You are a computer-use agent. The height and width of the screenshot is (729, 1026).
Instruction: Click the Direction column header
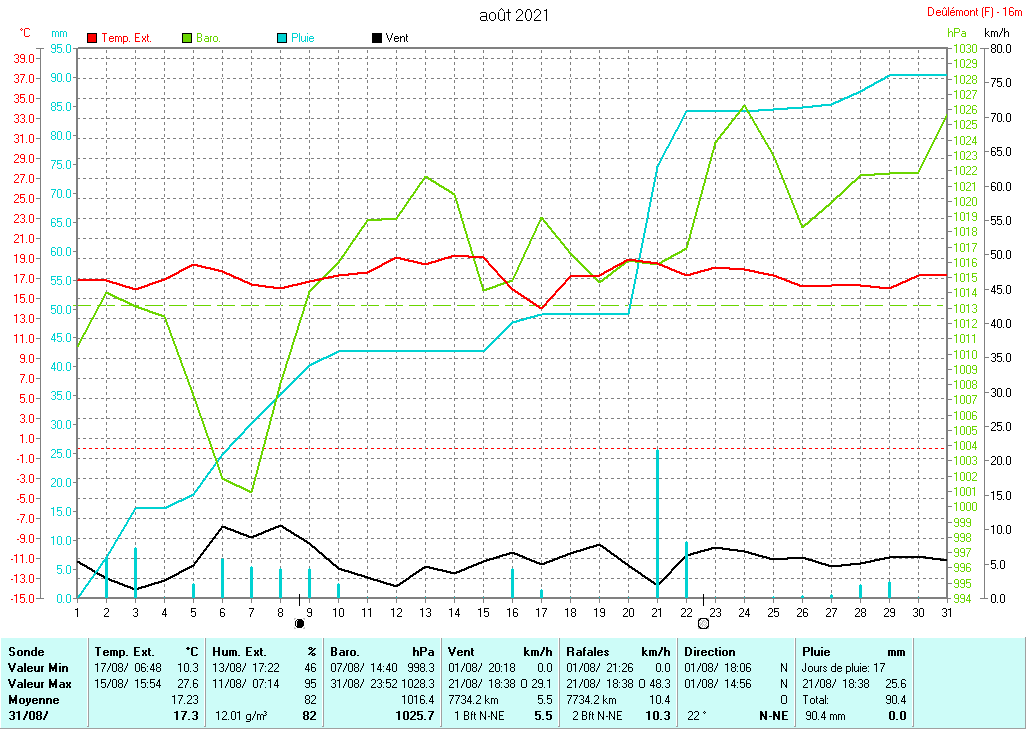tap(710, 650)
